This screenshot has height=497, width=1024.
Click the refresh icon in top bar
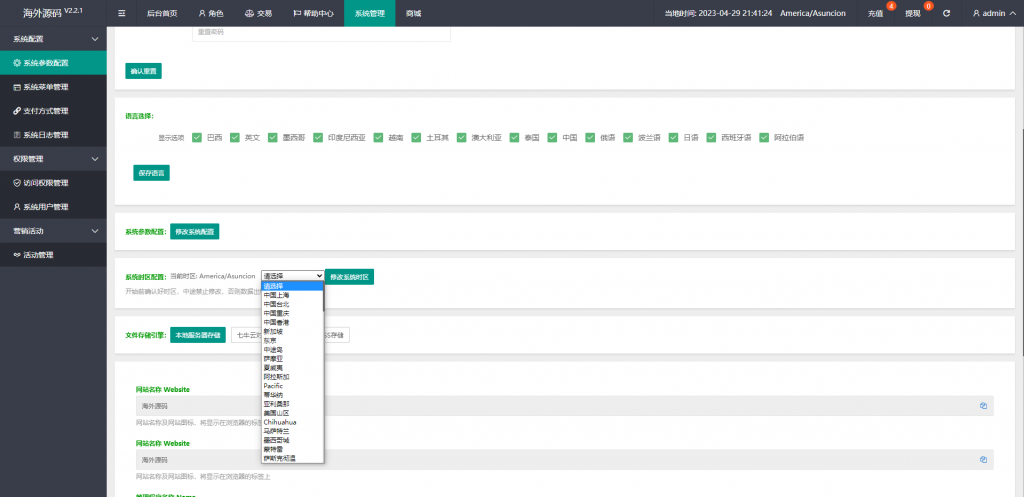(x=946, y=13)
